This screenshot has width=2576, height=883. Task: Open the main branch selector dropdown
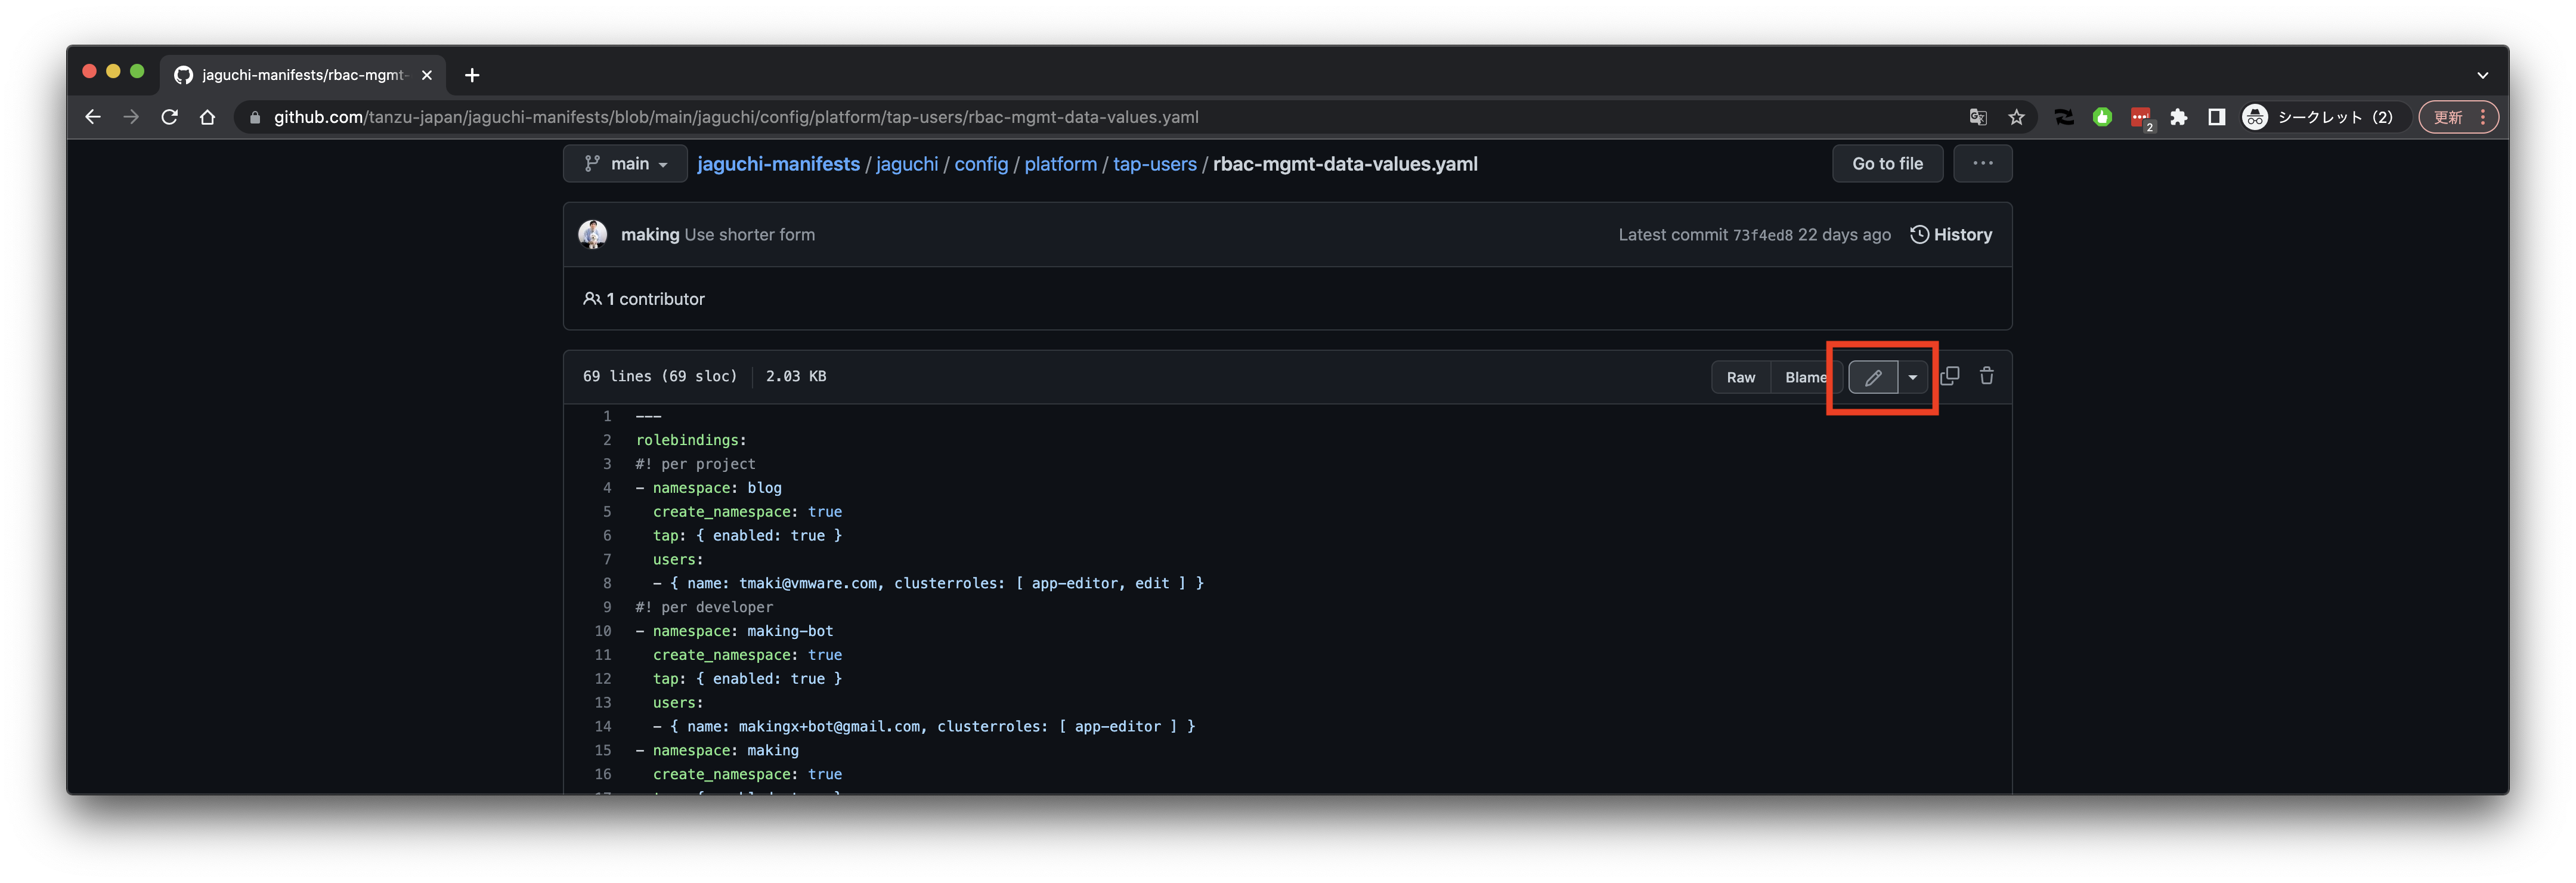pyautogui.click(x=624, y=163)
